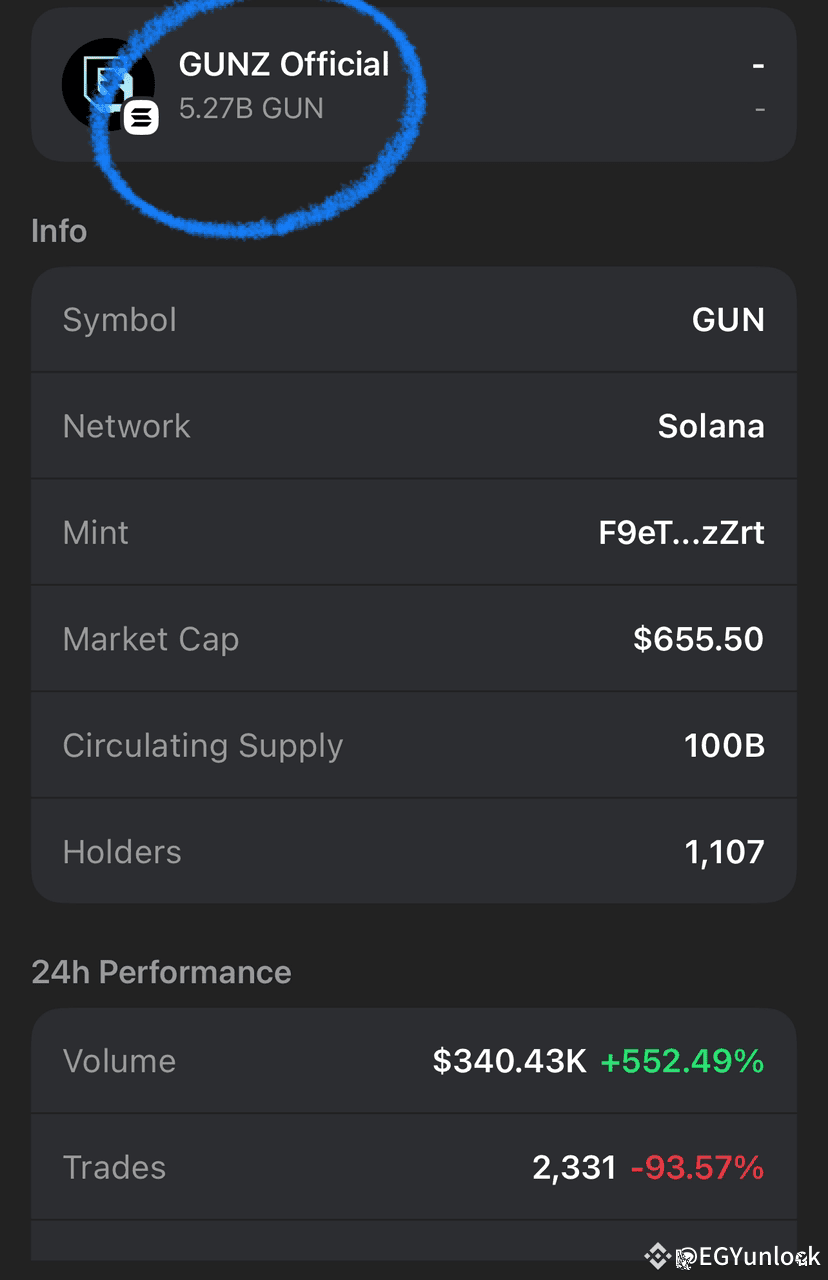Tap the Volume row in 24h Performance
The image size is (828, 1280).
(x=414, y=1060)
